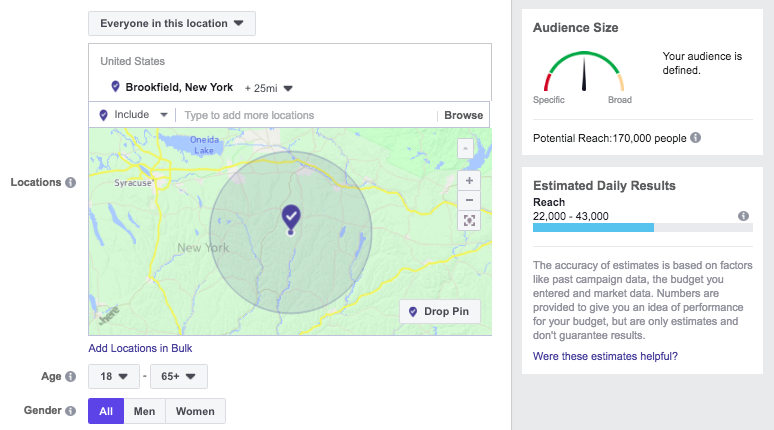Select All genders
The image size is (774, 430).
pos(106,411)
